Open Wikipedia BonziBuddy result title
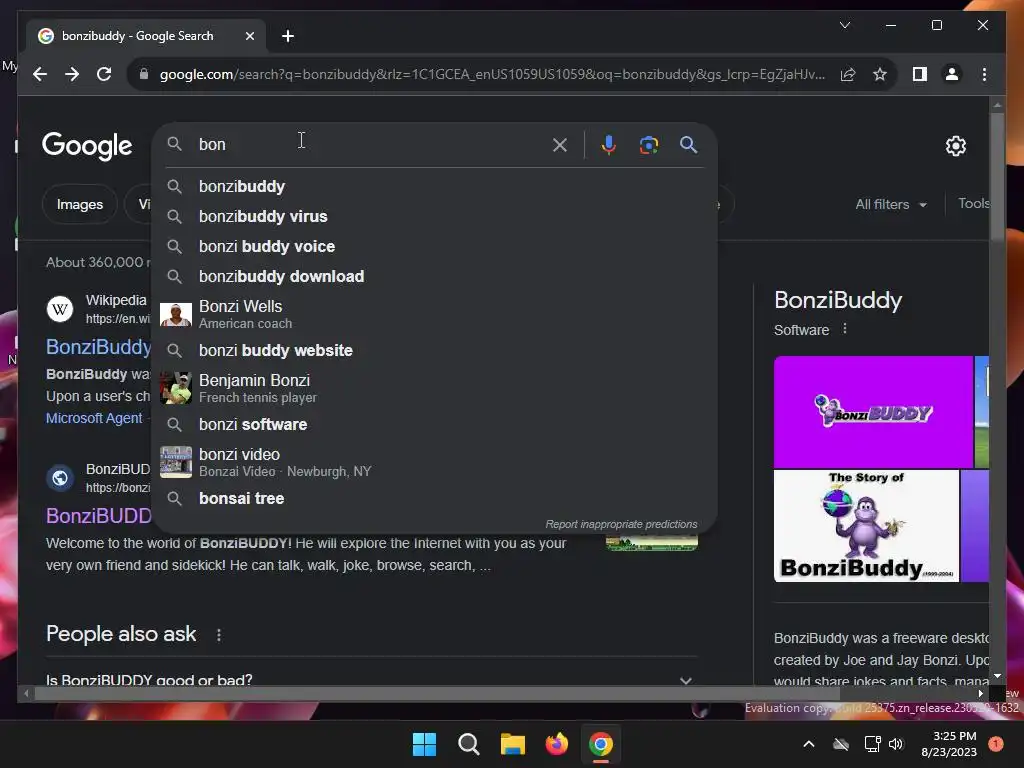Viewport: 1024px width, 768px height. pos(98,347)
